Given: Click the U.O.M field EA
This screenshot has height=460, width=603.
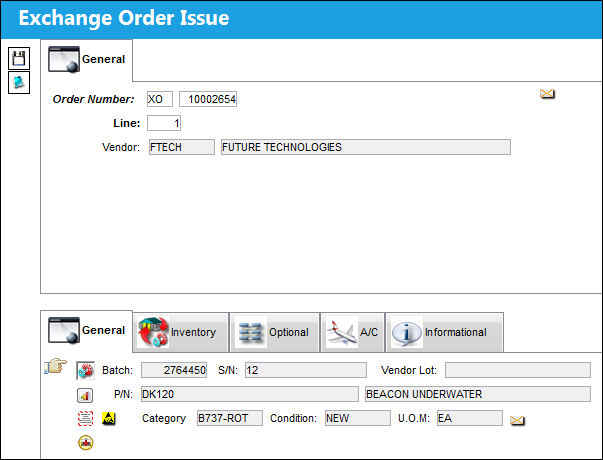Looking at the screenshot, I should tap(470, 418).
